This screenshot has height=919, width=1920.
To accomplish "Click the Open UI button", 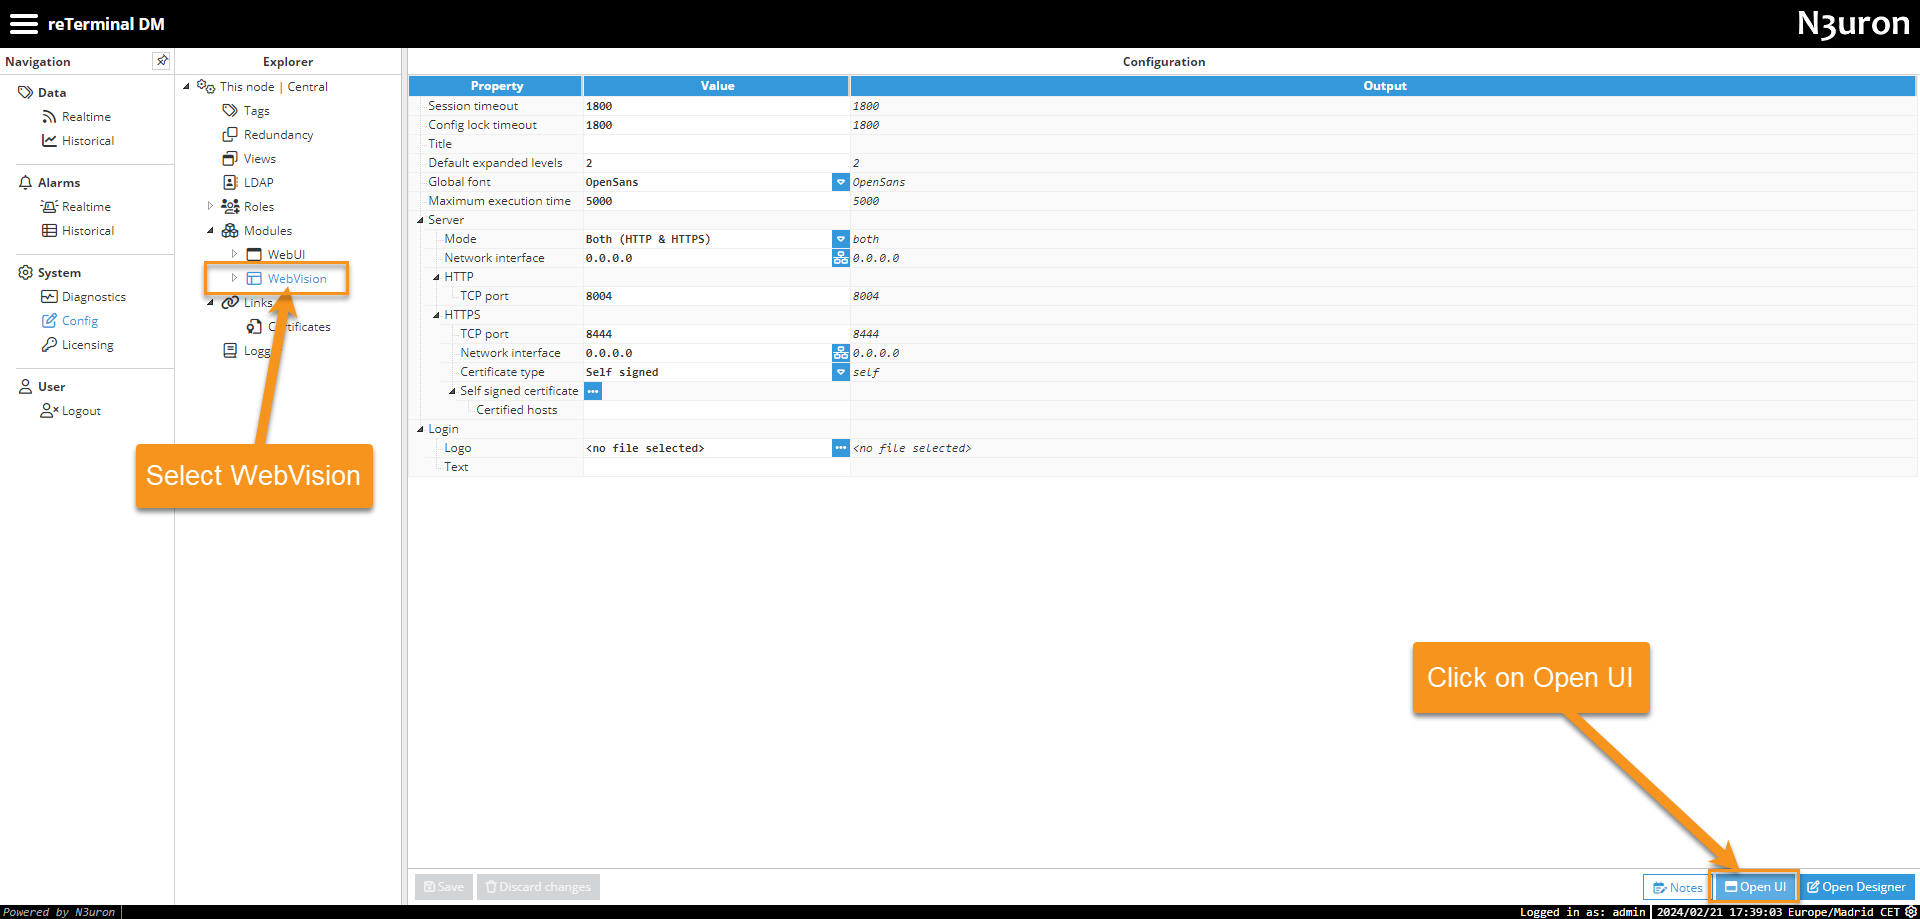I will [x=1756, y=887].
